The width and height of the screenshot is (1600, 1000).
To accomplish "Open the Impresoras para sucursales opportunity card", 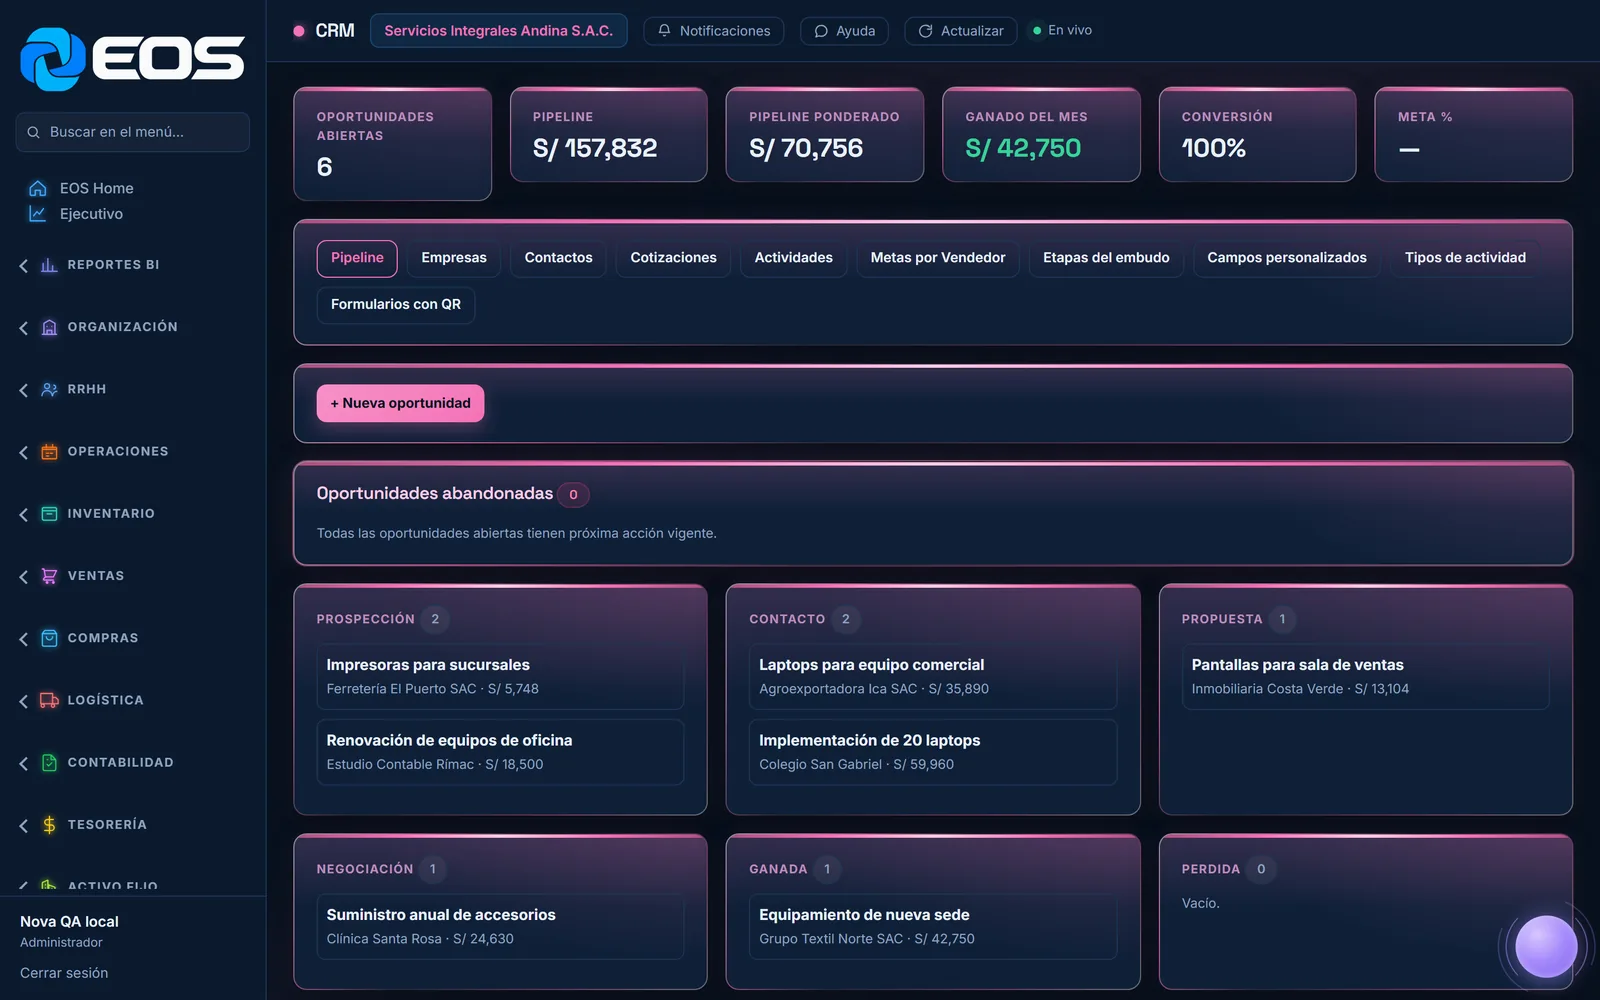I will click(x=501, y=677).
